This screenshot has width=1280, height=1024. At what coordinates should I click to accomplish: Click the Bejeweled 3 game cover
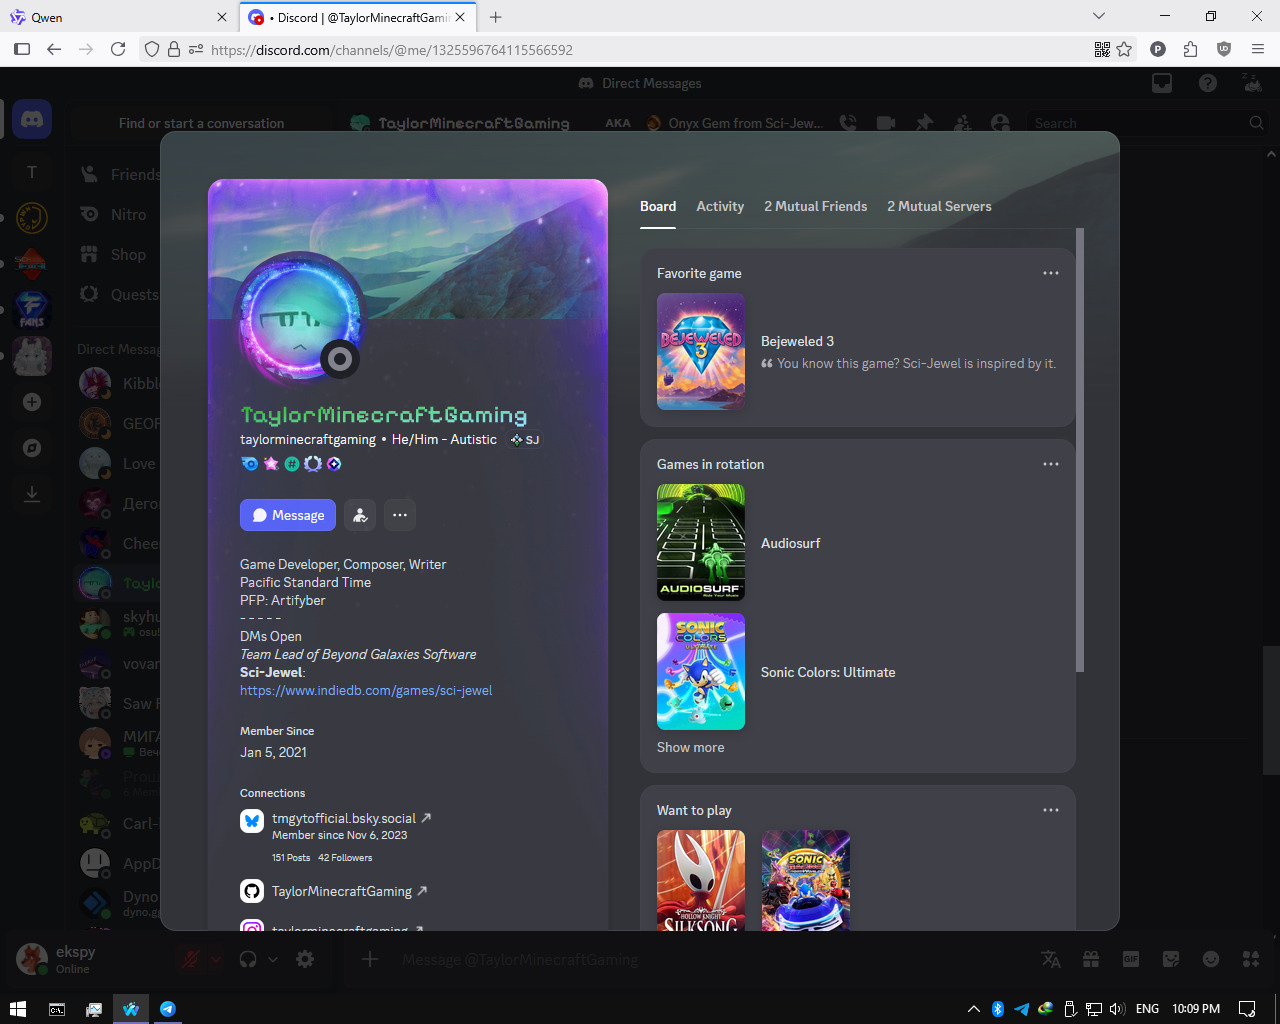pos(701,351)
